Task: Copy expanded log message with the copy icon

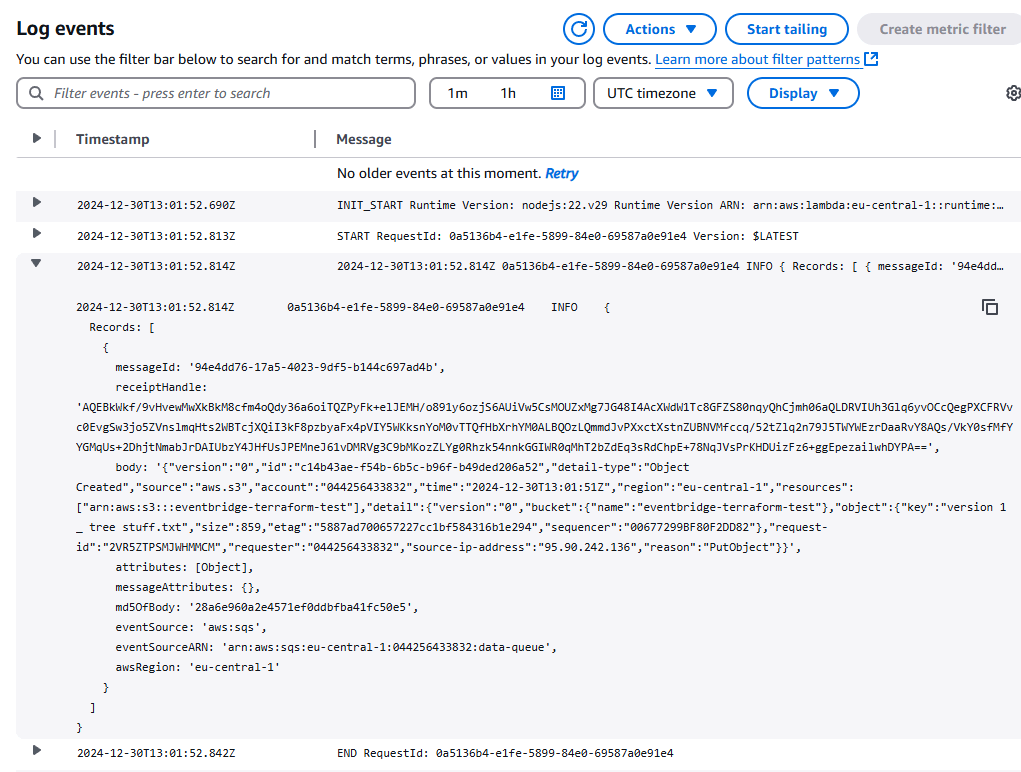Action: (990, 307)
